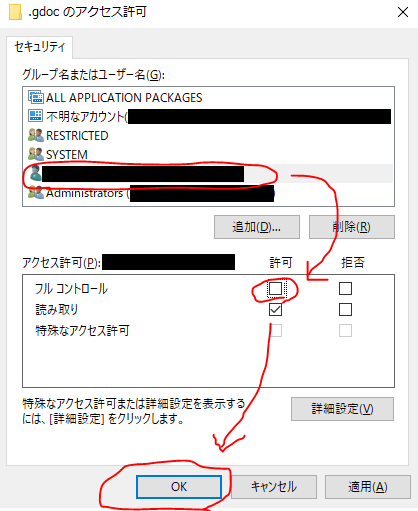Click the Add (追加) button
The height and width of the screenshot is (511, 418).
257,227
